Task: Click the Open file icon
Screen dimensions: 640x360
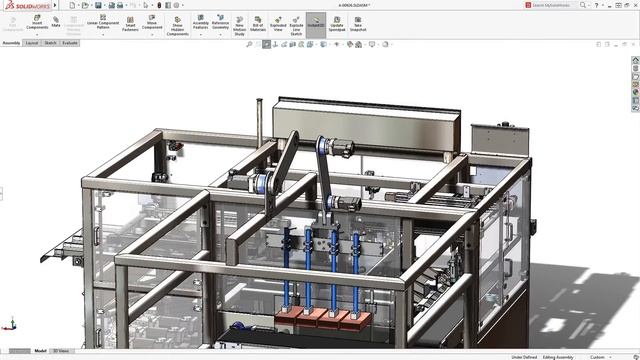Action: [x=85, y=5]
